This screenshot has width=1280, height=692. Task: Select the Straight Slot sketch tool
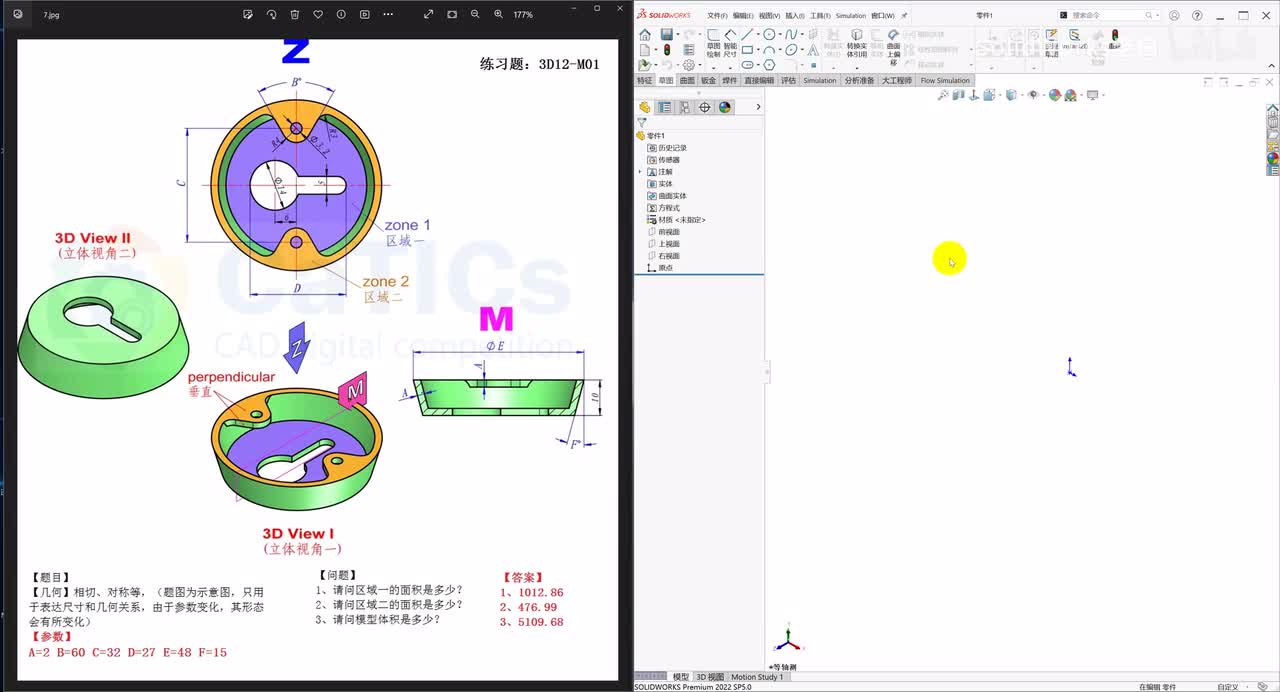coord(747,65)
